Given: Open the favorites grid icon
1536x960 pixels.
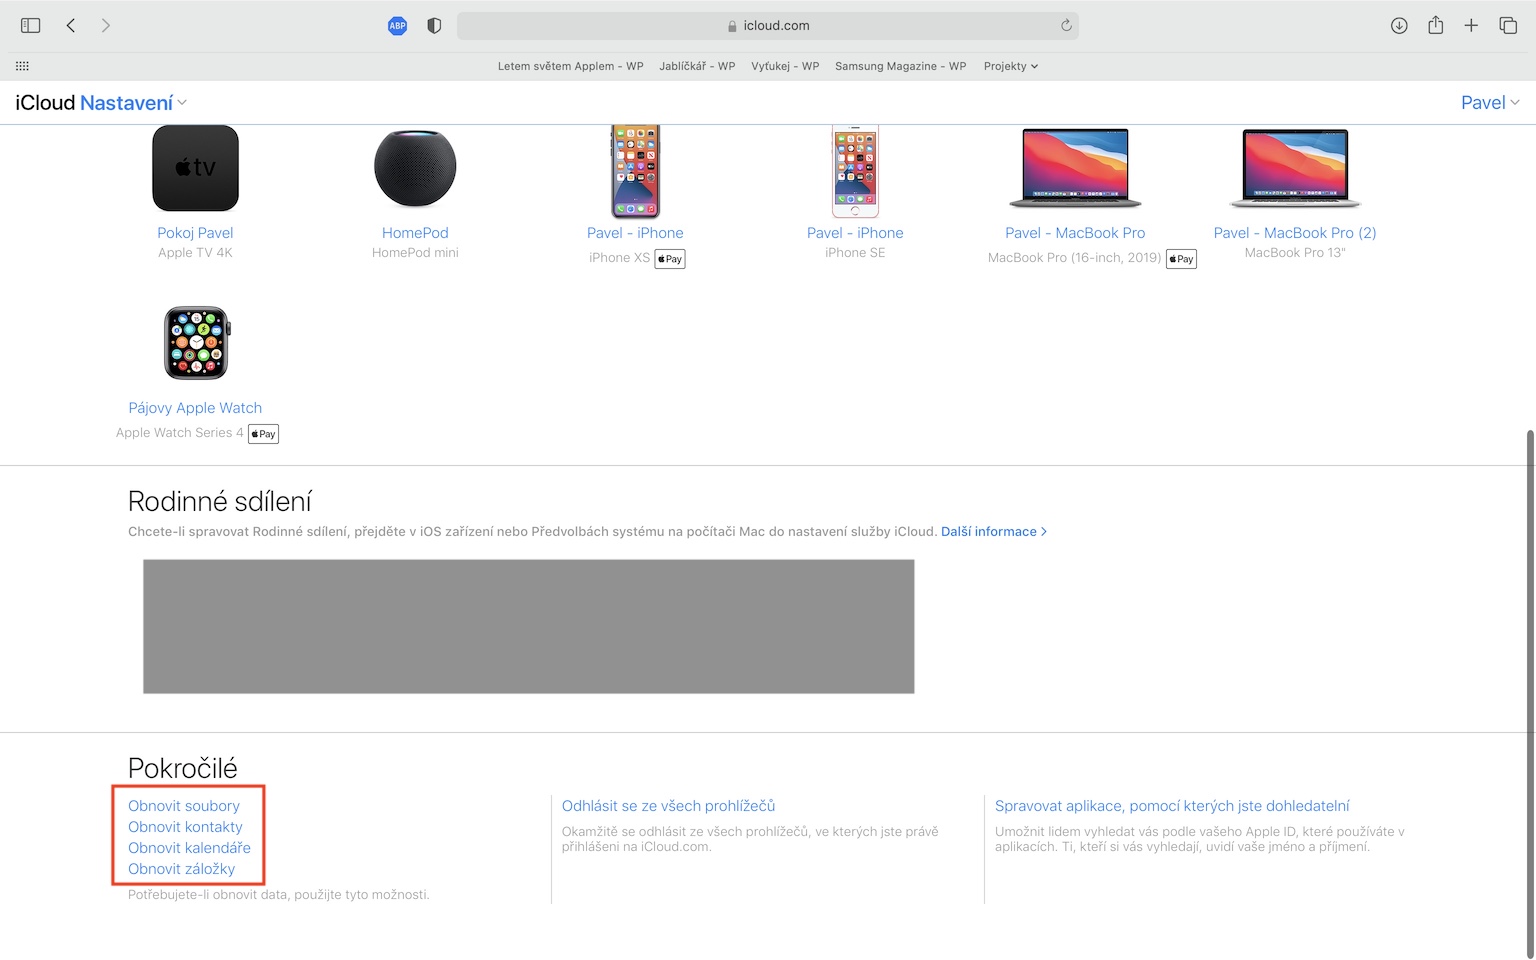Looking at the screenshot, I should [x=22, y=66].
